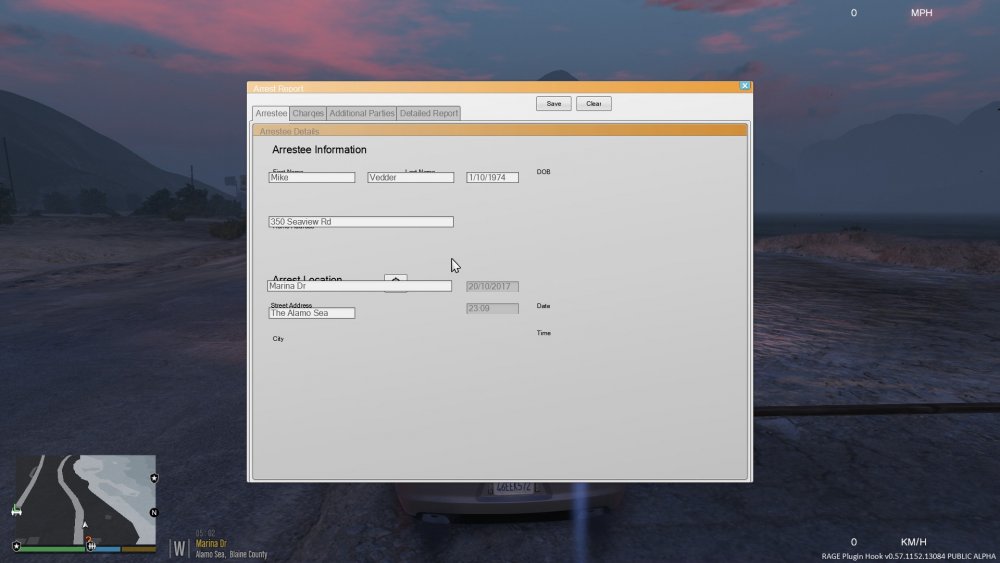Click the Arrestee Details panel header
The width and height of the screenshot is (1000, 563).
pos(499,131)
